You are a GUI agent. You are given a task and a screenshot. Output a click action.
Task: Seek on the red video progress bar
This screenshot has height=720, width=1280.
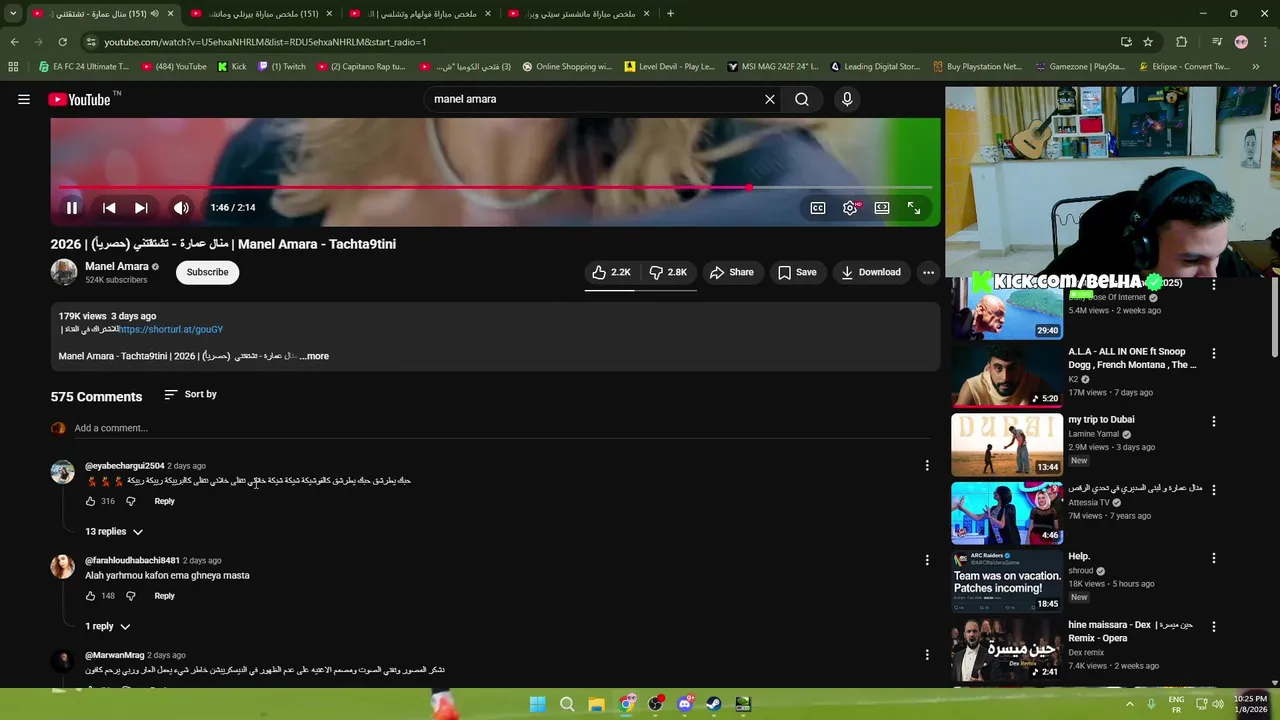tap(495, 187)
